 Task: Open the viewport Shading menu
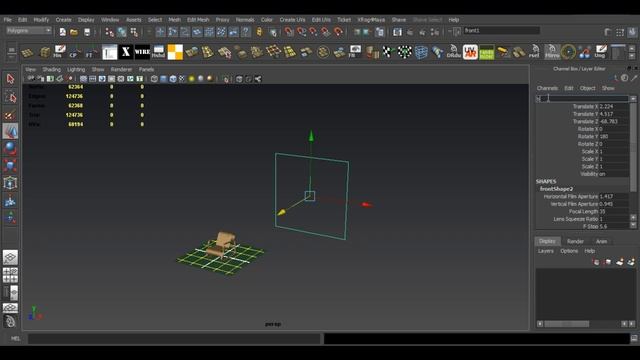pos(51,69)
